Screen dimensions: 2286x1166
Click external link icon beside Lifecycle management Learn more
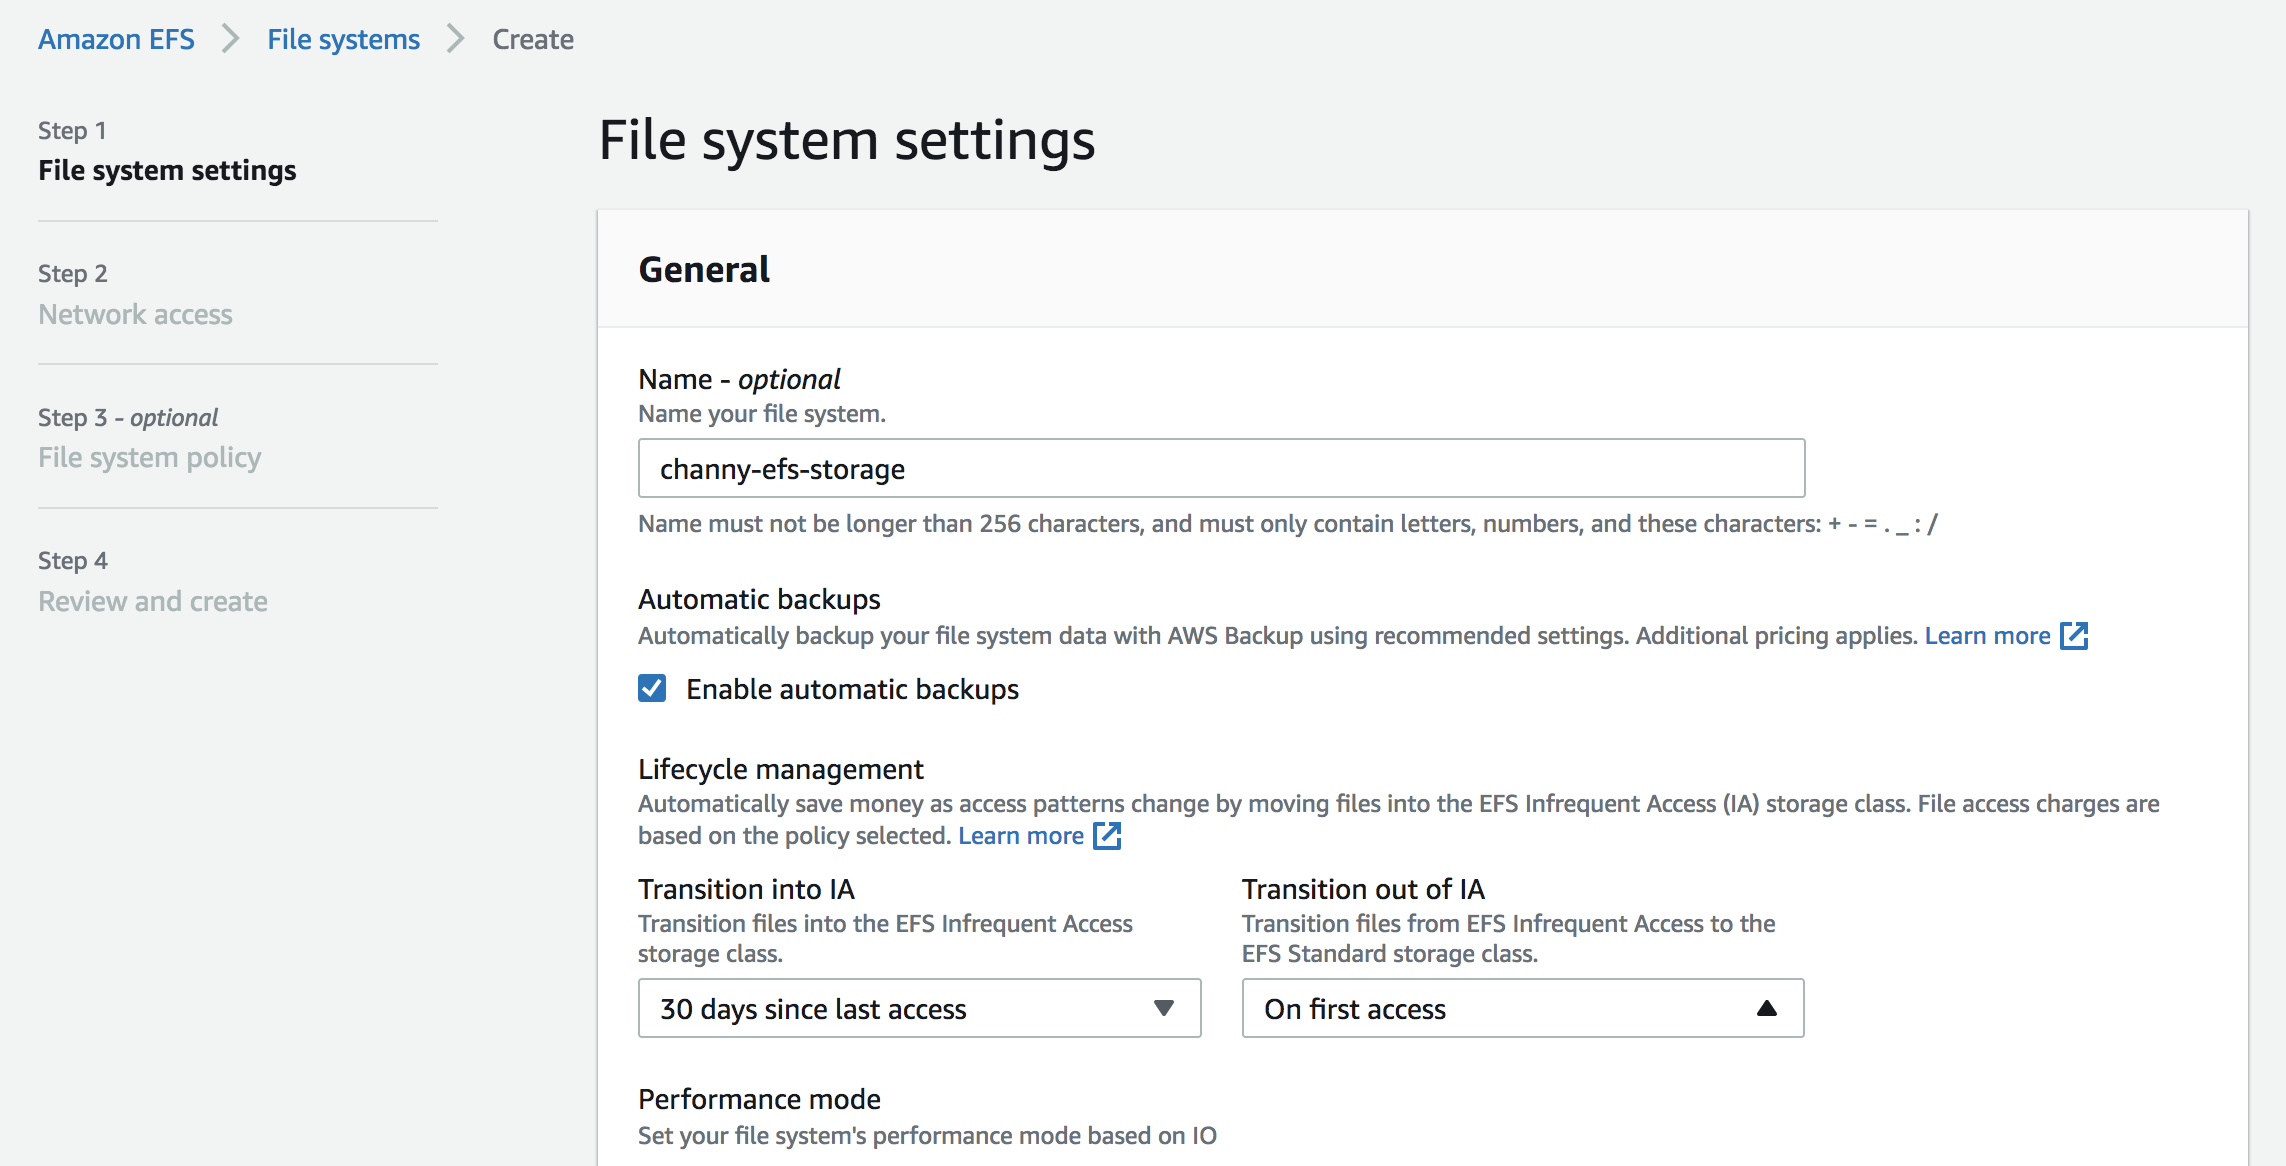pyautogui.click(x=1107, y=836)
